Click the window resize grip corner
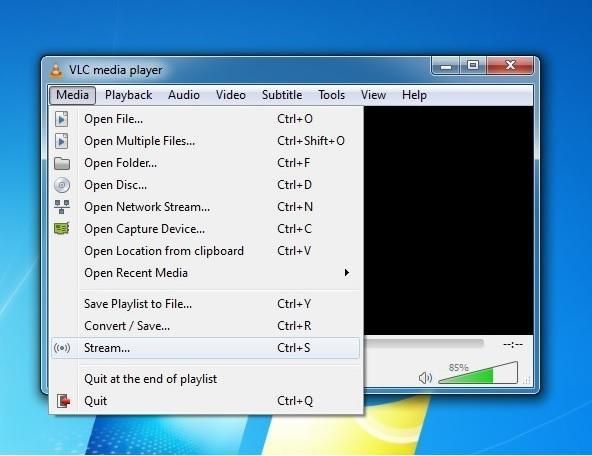Image resolution: width=592 pixels, height=456 pixels. [x=527, y=381]
